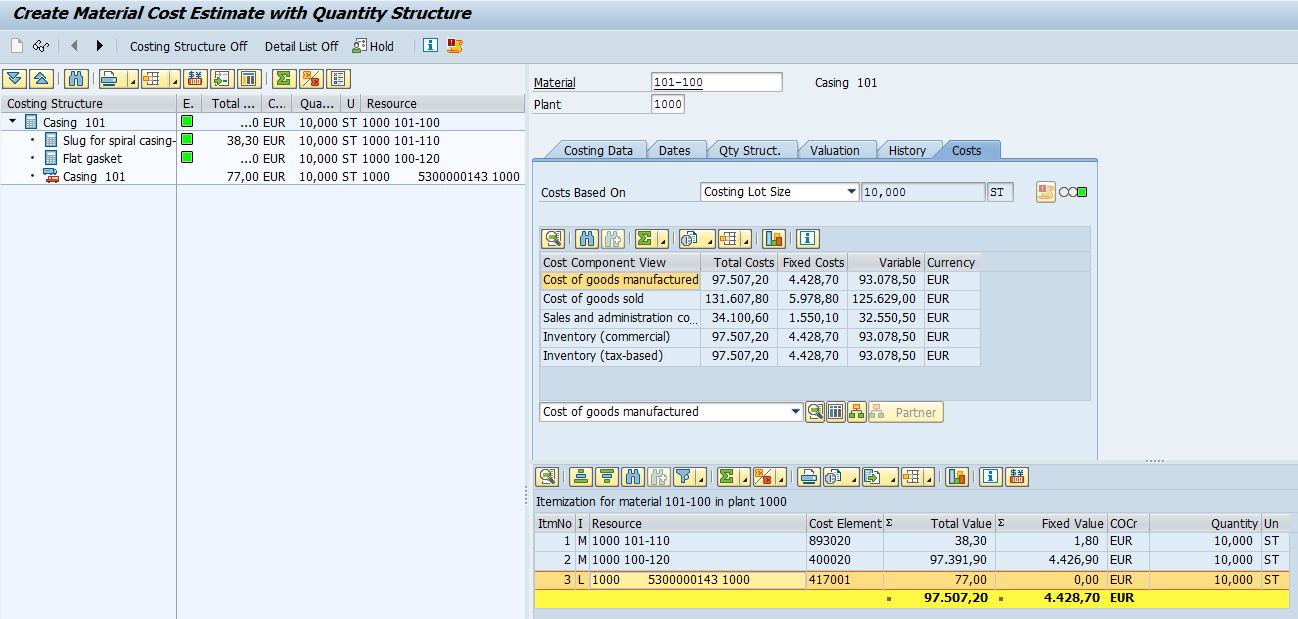Click hierarchy icon left of Partner button
The height and width of the screenshot is (619, 1298).
[857, 412]
